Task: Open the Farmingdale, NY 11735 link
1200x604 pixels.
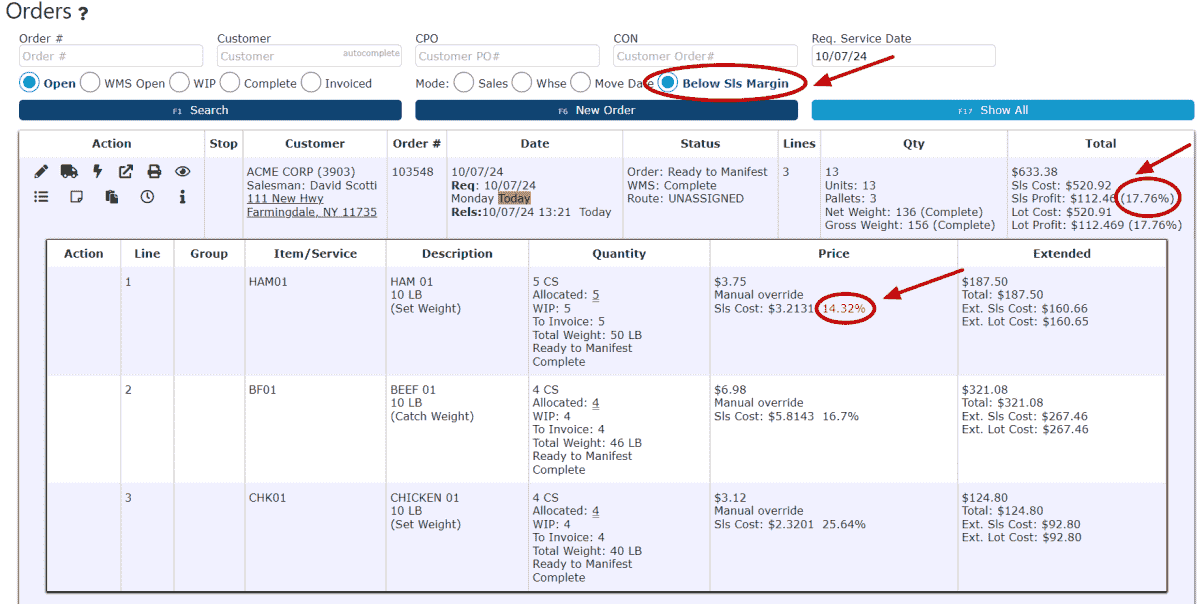Action: [x=311, y=212]
